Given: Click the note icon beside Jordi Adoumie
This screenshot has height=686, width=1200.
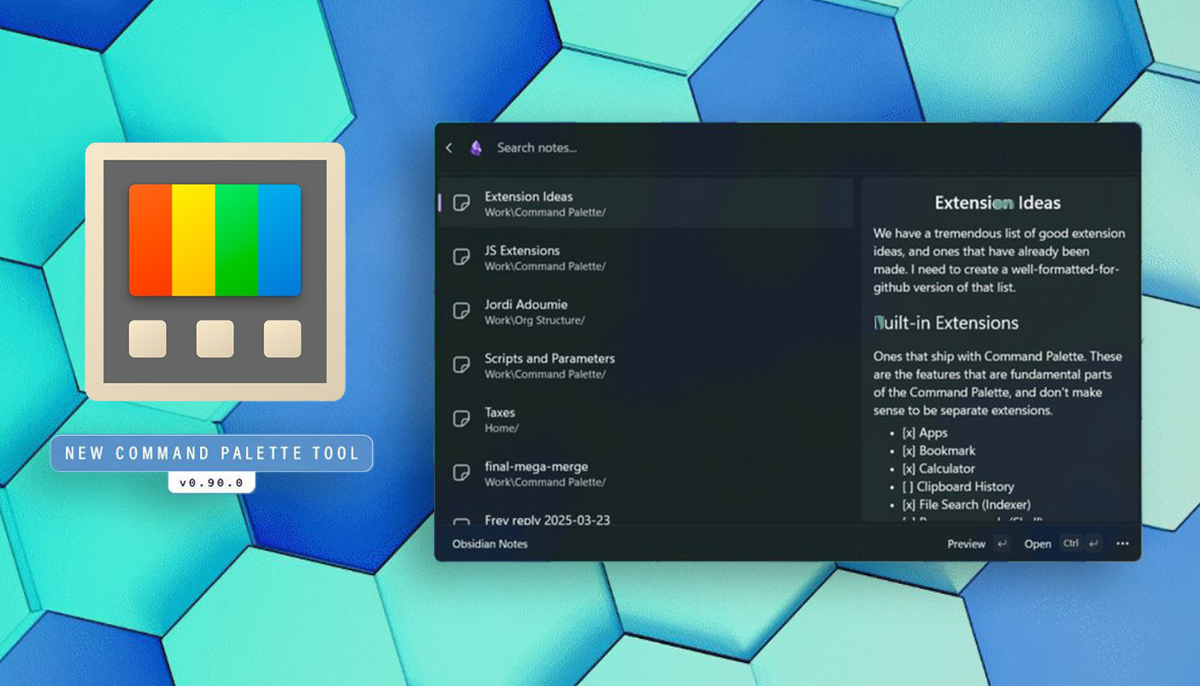Looking at the screenshot, I should (x=461, y=311).
